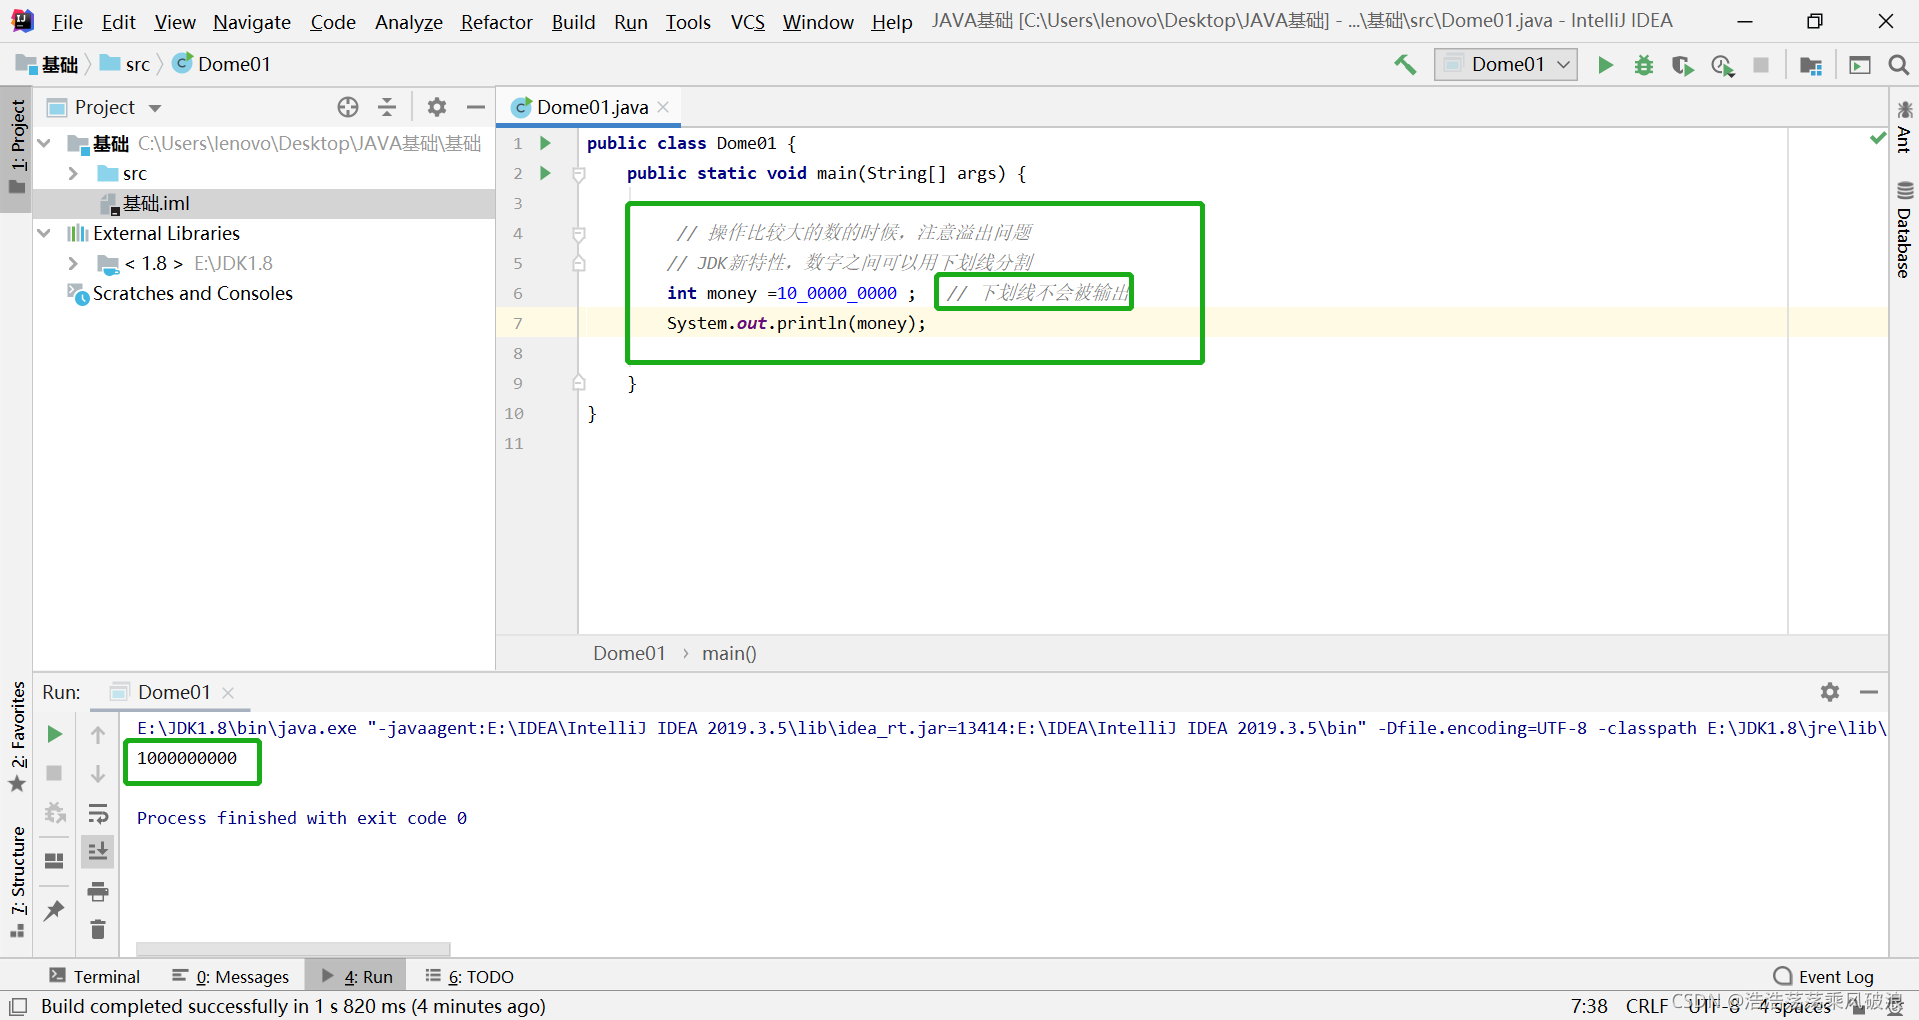
Task: Open Database tool window
Action: pos(1904,229)
